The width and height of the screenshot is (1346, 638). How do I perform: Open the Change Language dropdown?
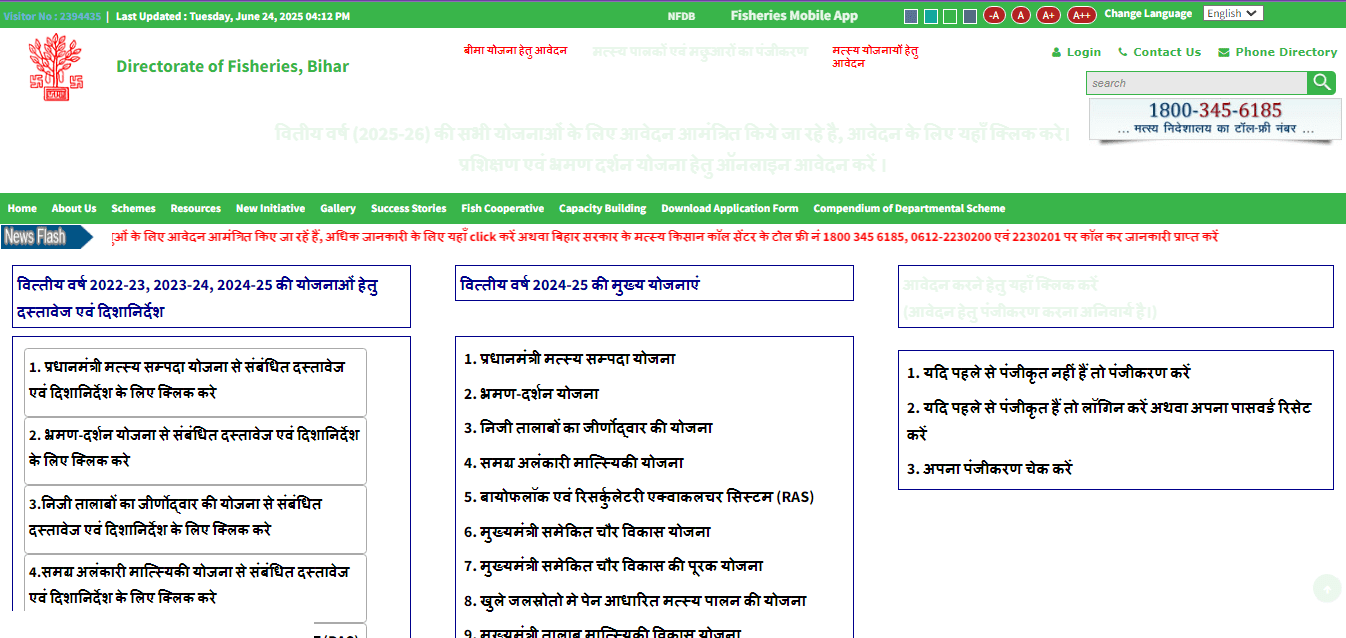coord(1233,14)
